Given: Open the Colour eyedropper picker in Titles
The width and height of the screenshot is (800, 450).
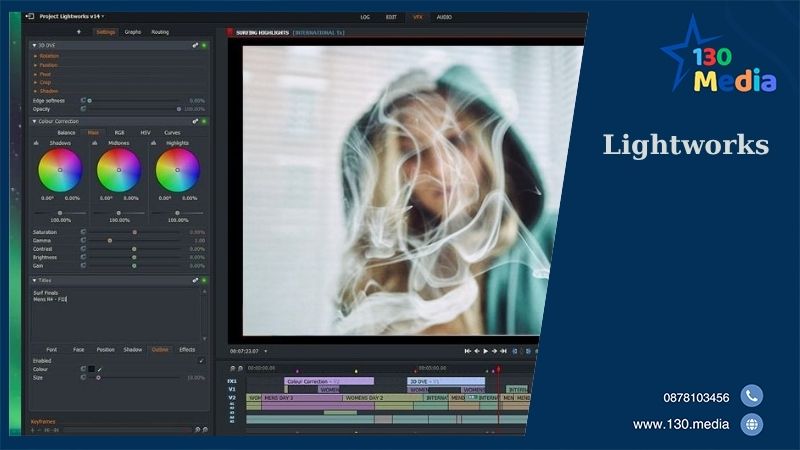Looking at the screenshot, I should point(99,369).
